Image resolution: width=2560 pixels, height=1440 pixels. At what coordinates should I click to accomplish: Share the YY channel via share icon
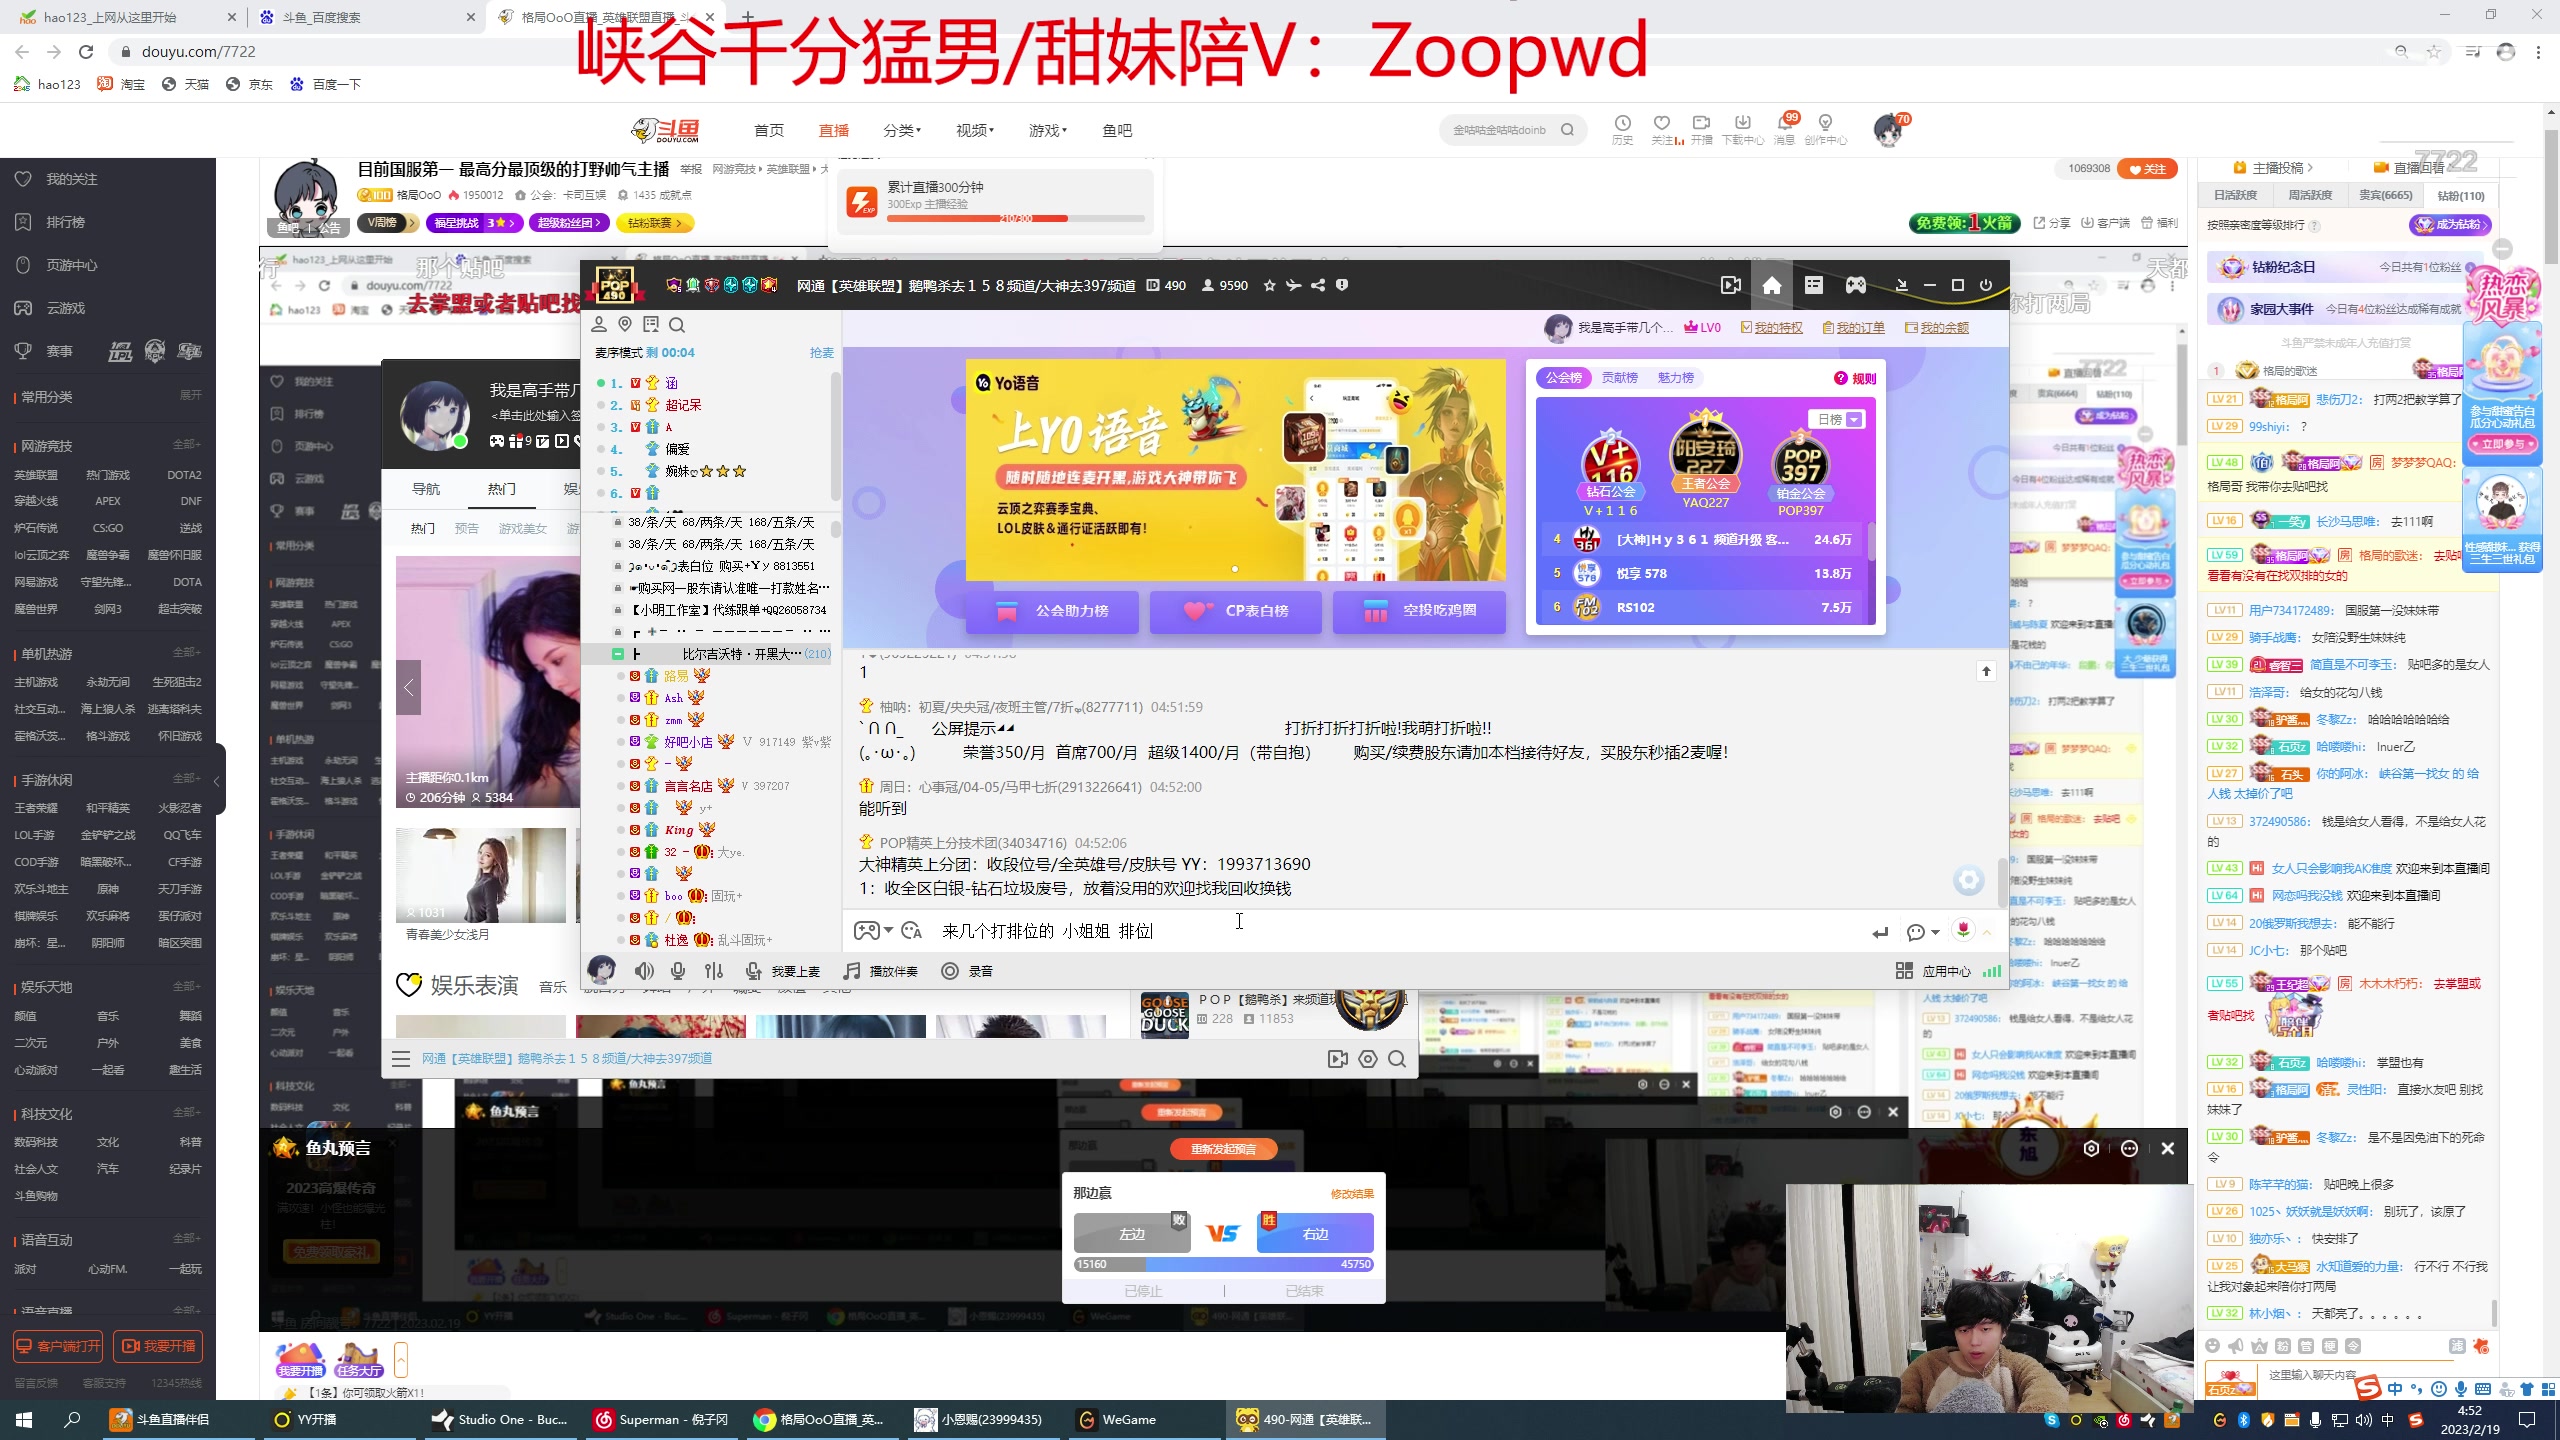coord(1318,286)
